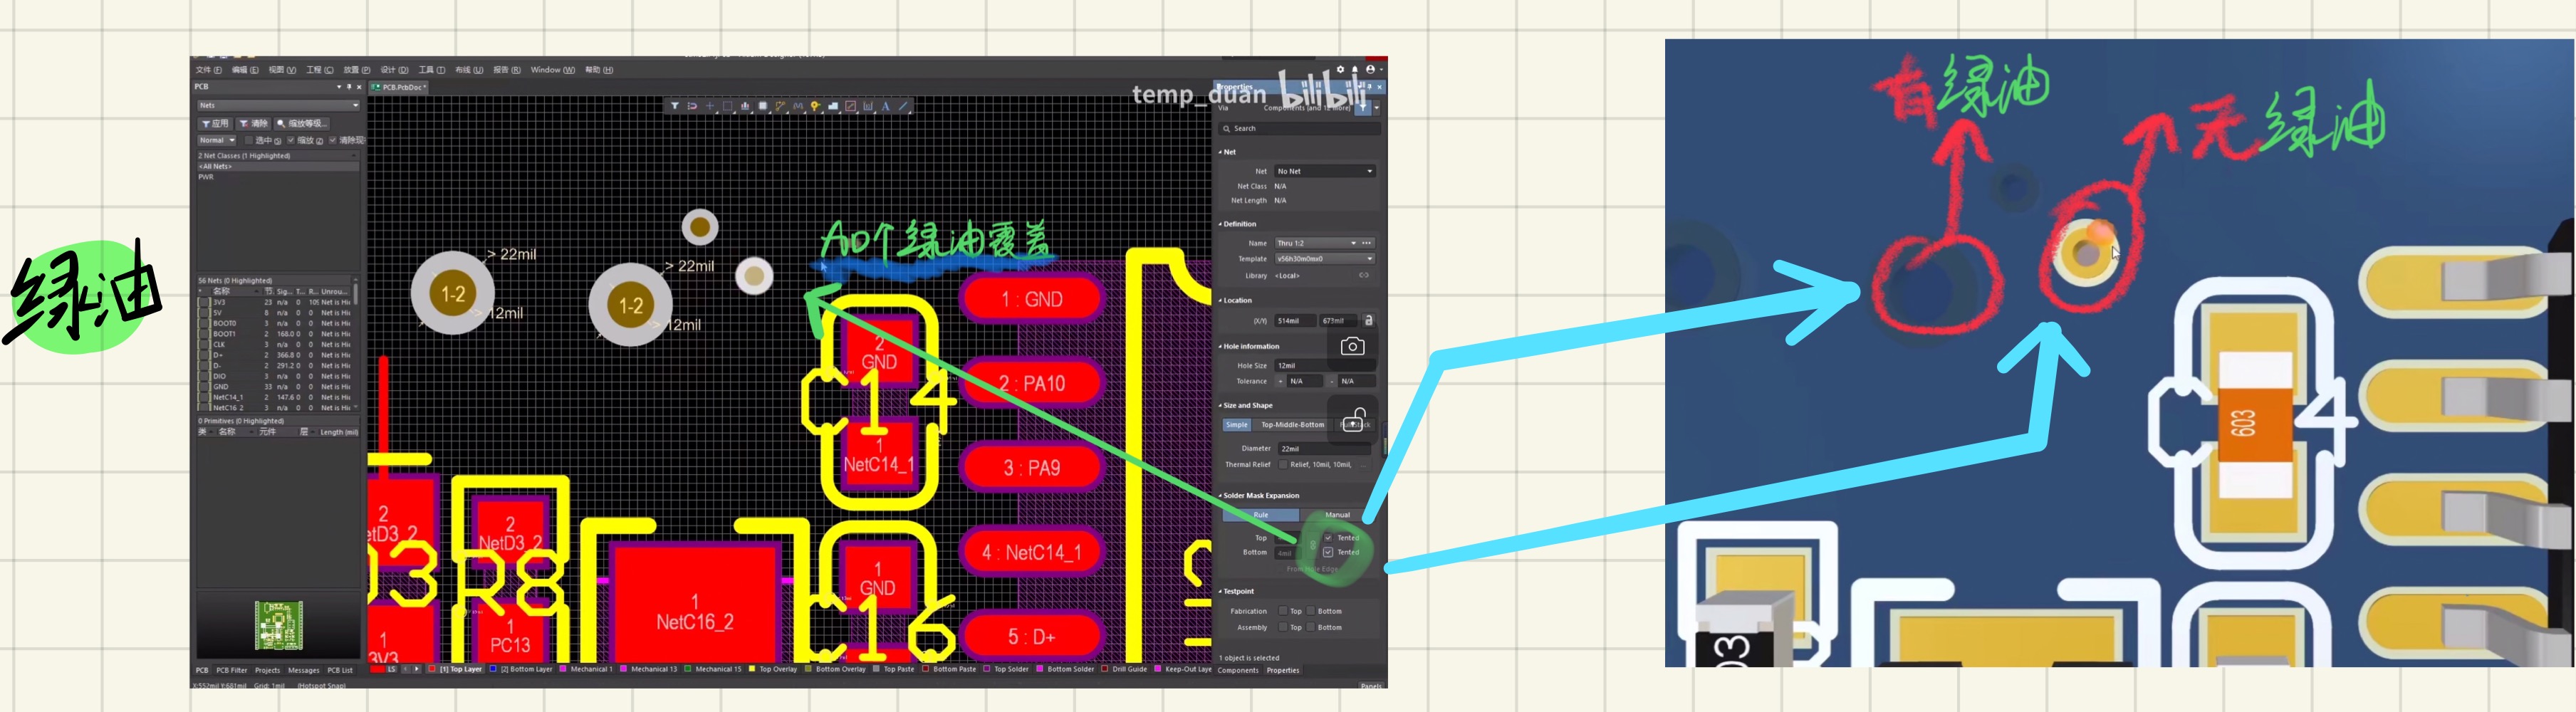Collapse the Solder Mask Expansion section

pyautogui.click(x=1220, y=496)
